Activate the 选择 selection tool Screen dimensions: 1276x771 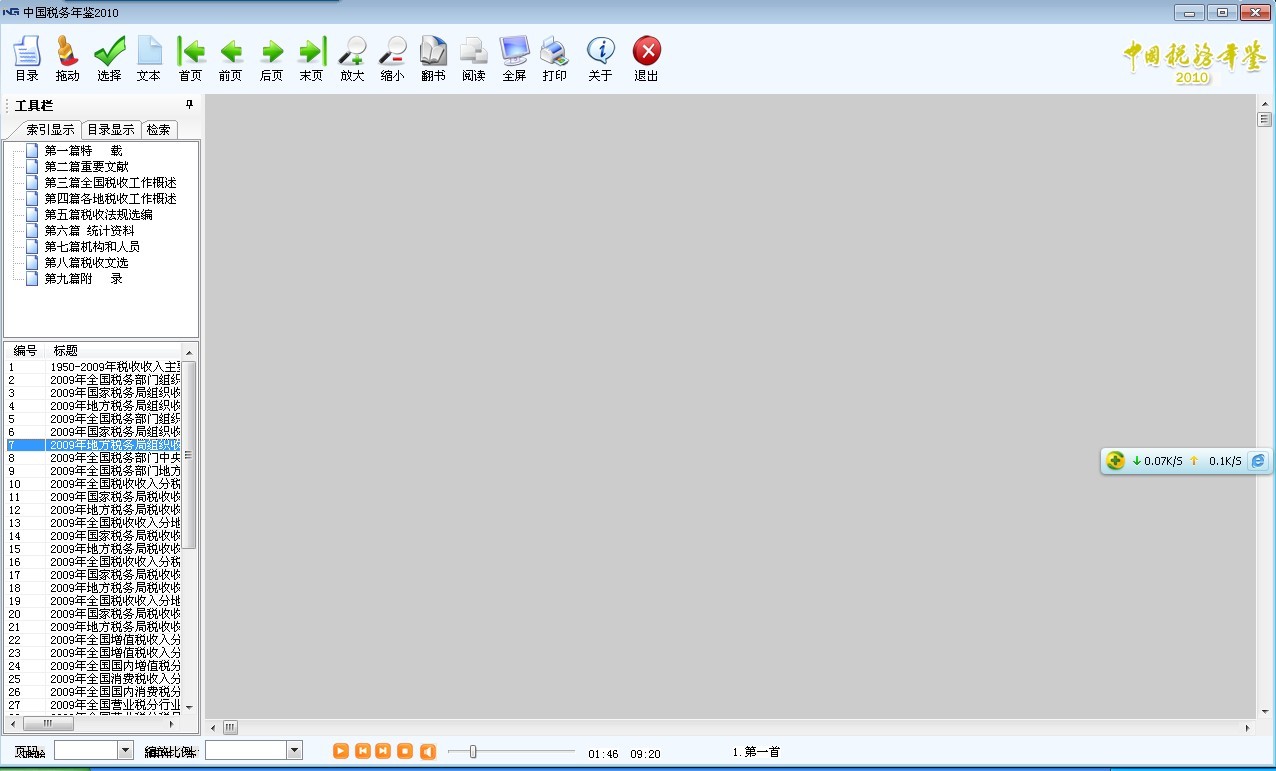pyautogui.click(x=109, y=59)
